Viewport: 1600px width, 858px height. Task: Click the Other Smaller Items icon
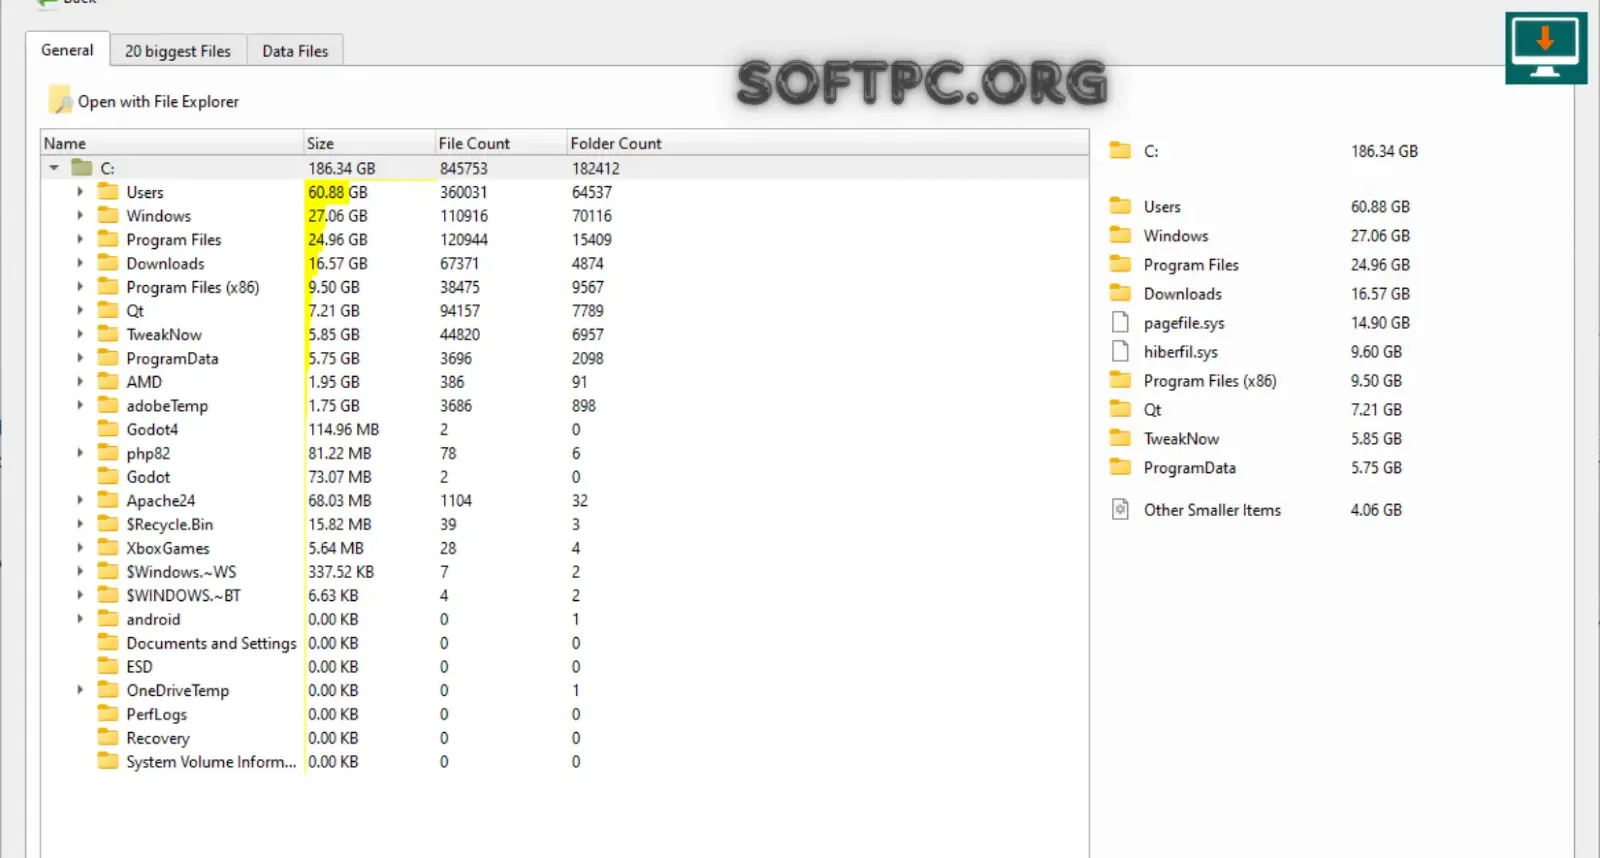pyautogui.click(x=1120, y=509)
